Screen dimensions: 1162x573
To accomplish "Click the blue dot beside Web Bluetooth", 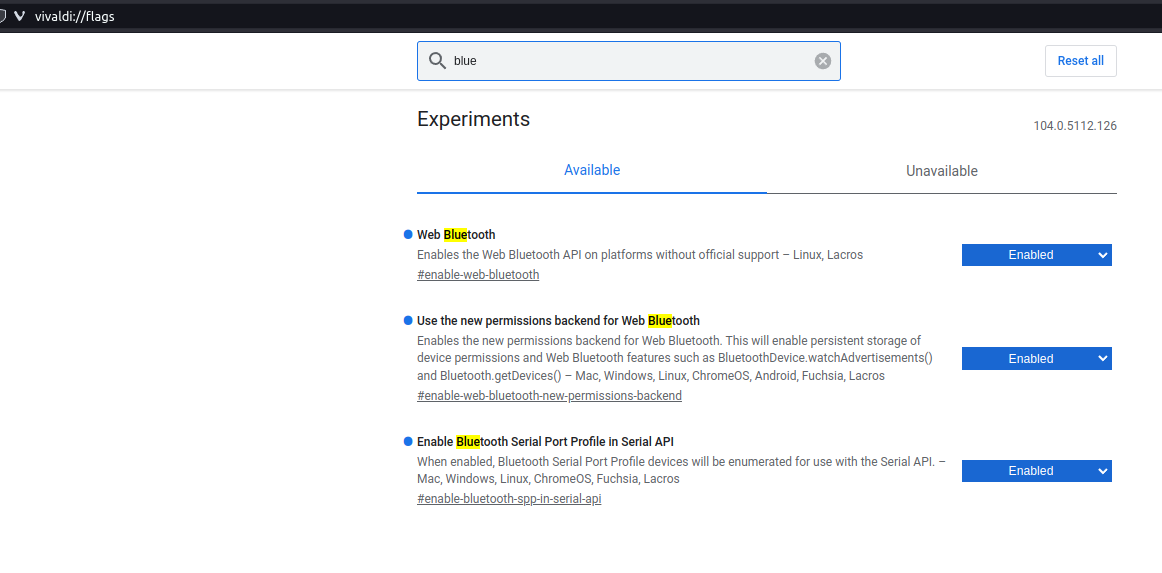I will point(408,234).
